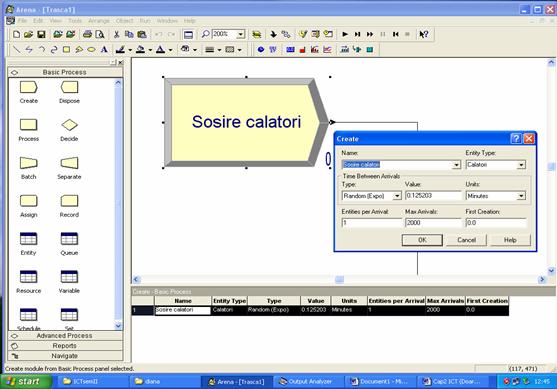This screenshot has width=557, height=389.
Task: Open the Edit menu
Action: pyautogui.click(x=38, y=21)
